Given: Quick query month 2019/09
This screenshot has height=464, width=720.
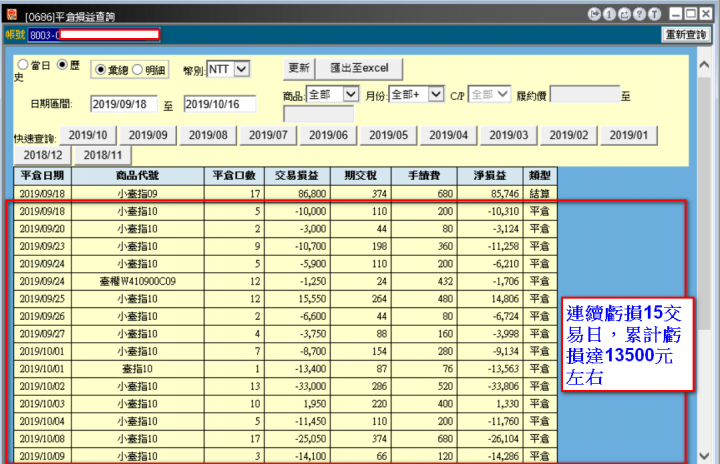Looking at the screenshot, I should (x=148, y=136).
